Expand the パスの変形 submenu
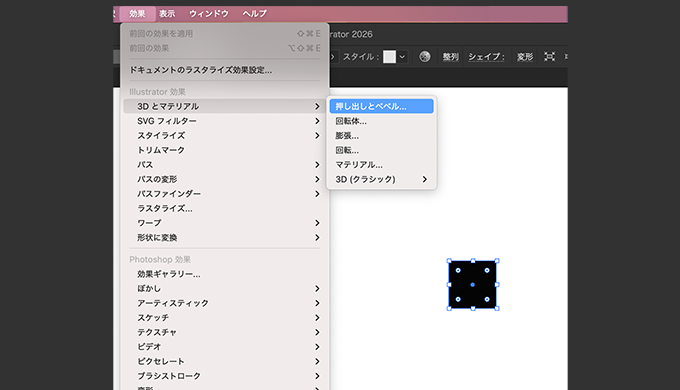Image resolution: width=680 pixels, height=390 pixels. pos(225,179)
